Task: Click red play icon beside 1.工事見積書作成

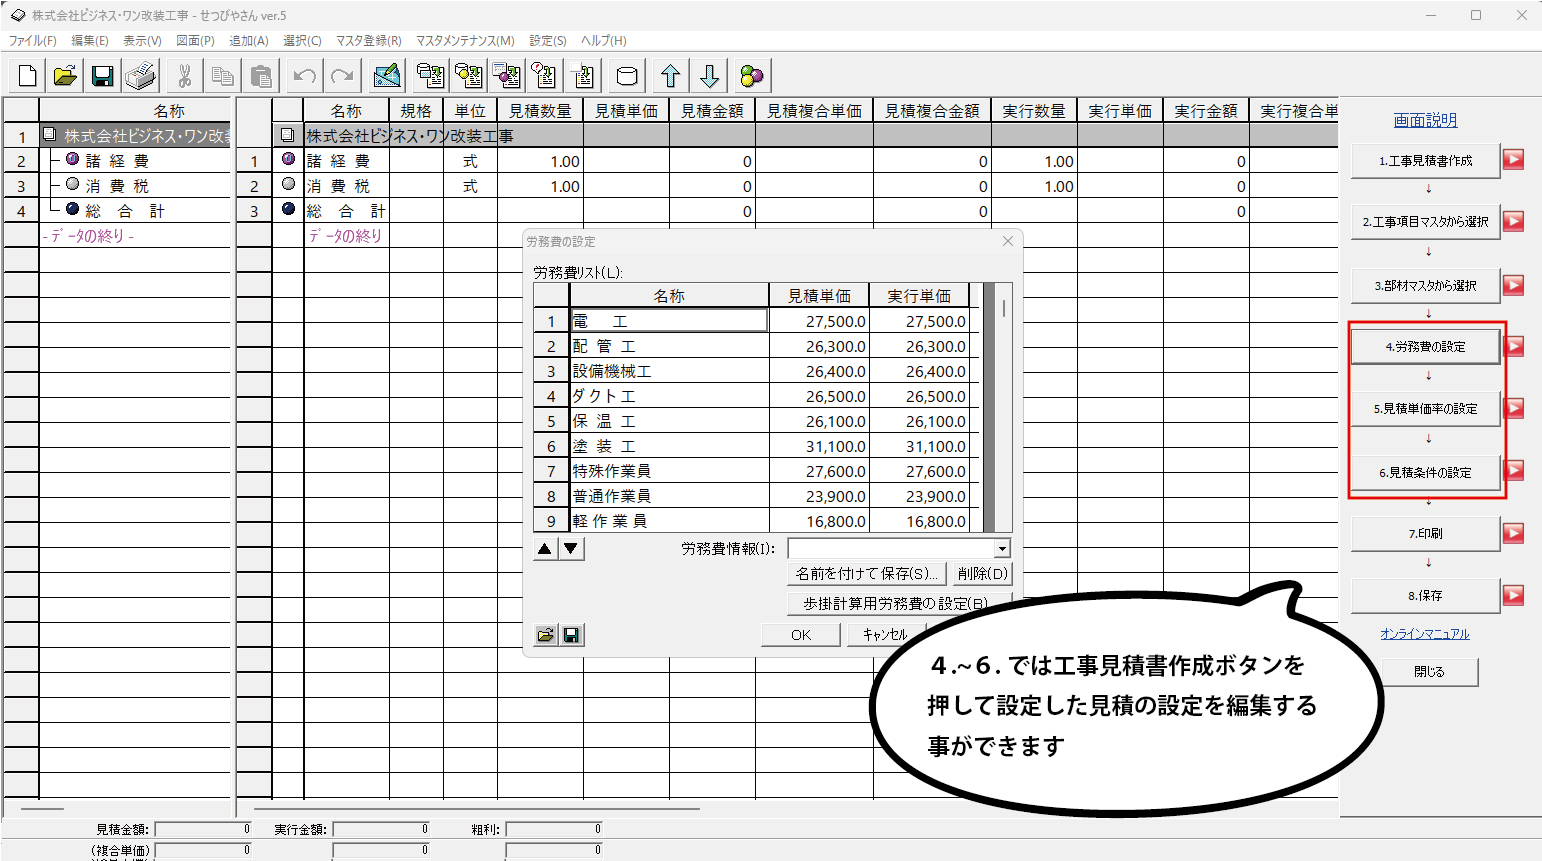Action: point(1514,160)
